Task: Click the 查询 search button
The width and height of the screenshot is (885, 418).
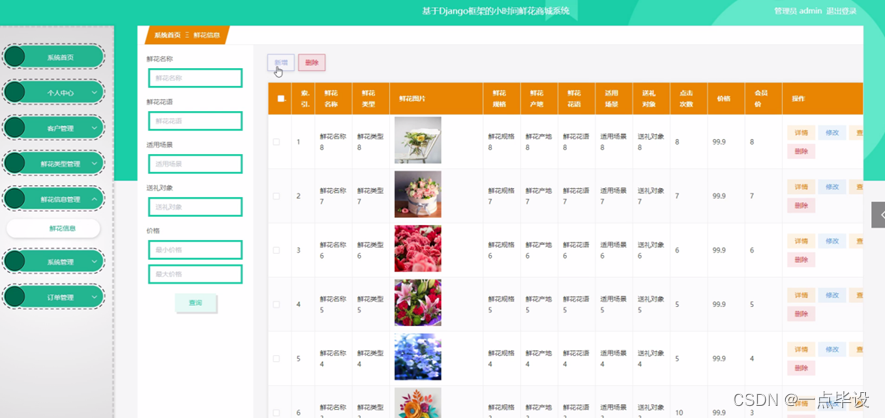Action: (x=195, y=303)
